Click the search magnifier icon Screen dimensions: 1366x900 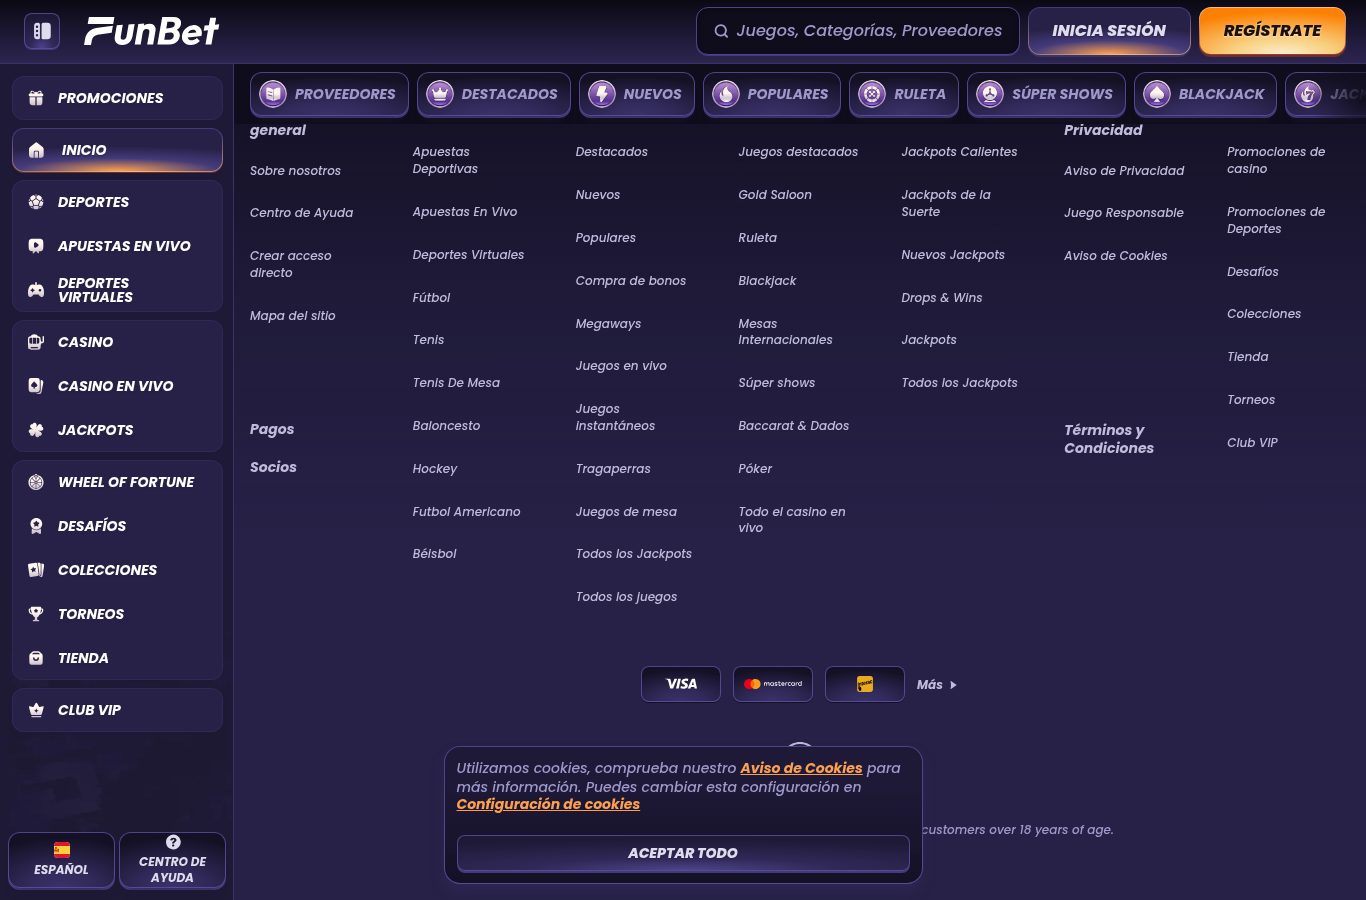click(x=721, y=31)
